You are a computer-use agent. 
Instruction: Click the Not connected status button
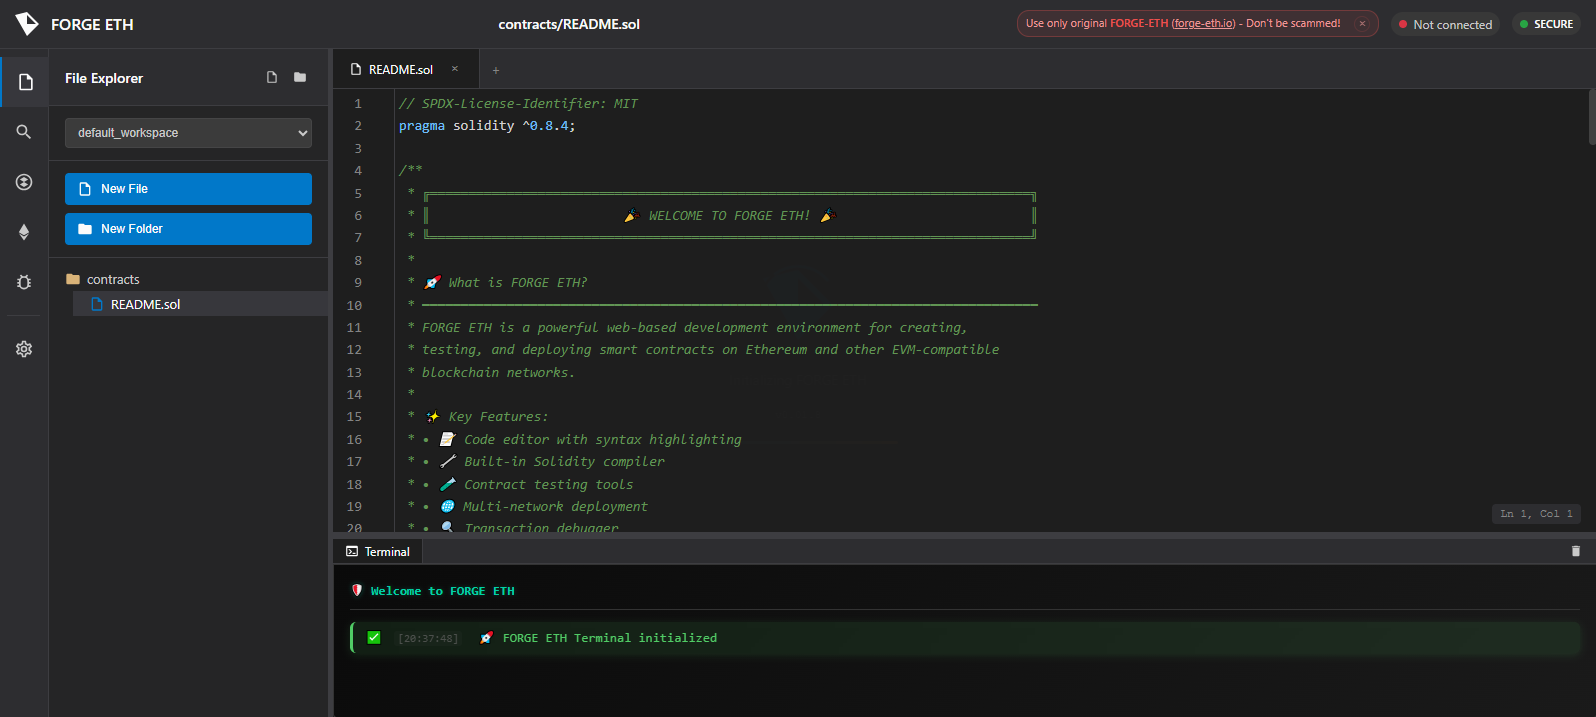(1445, 24)
